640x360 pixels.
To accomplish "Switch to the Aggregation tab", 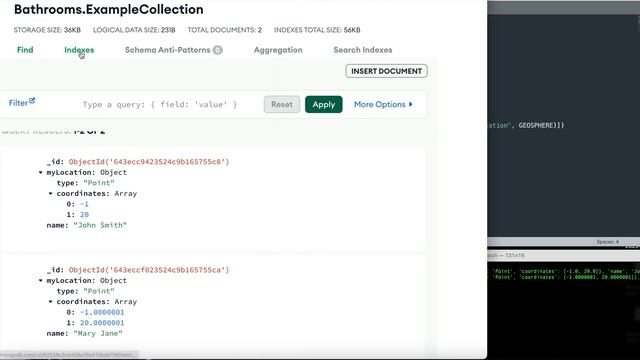I will tap(278, 50).
